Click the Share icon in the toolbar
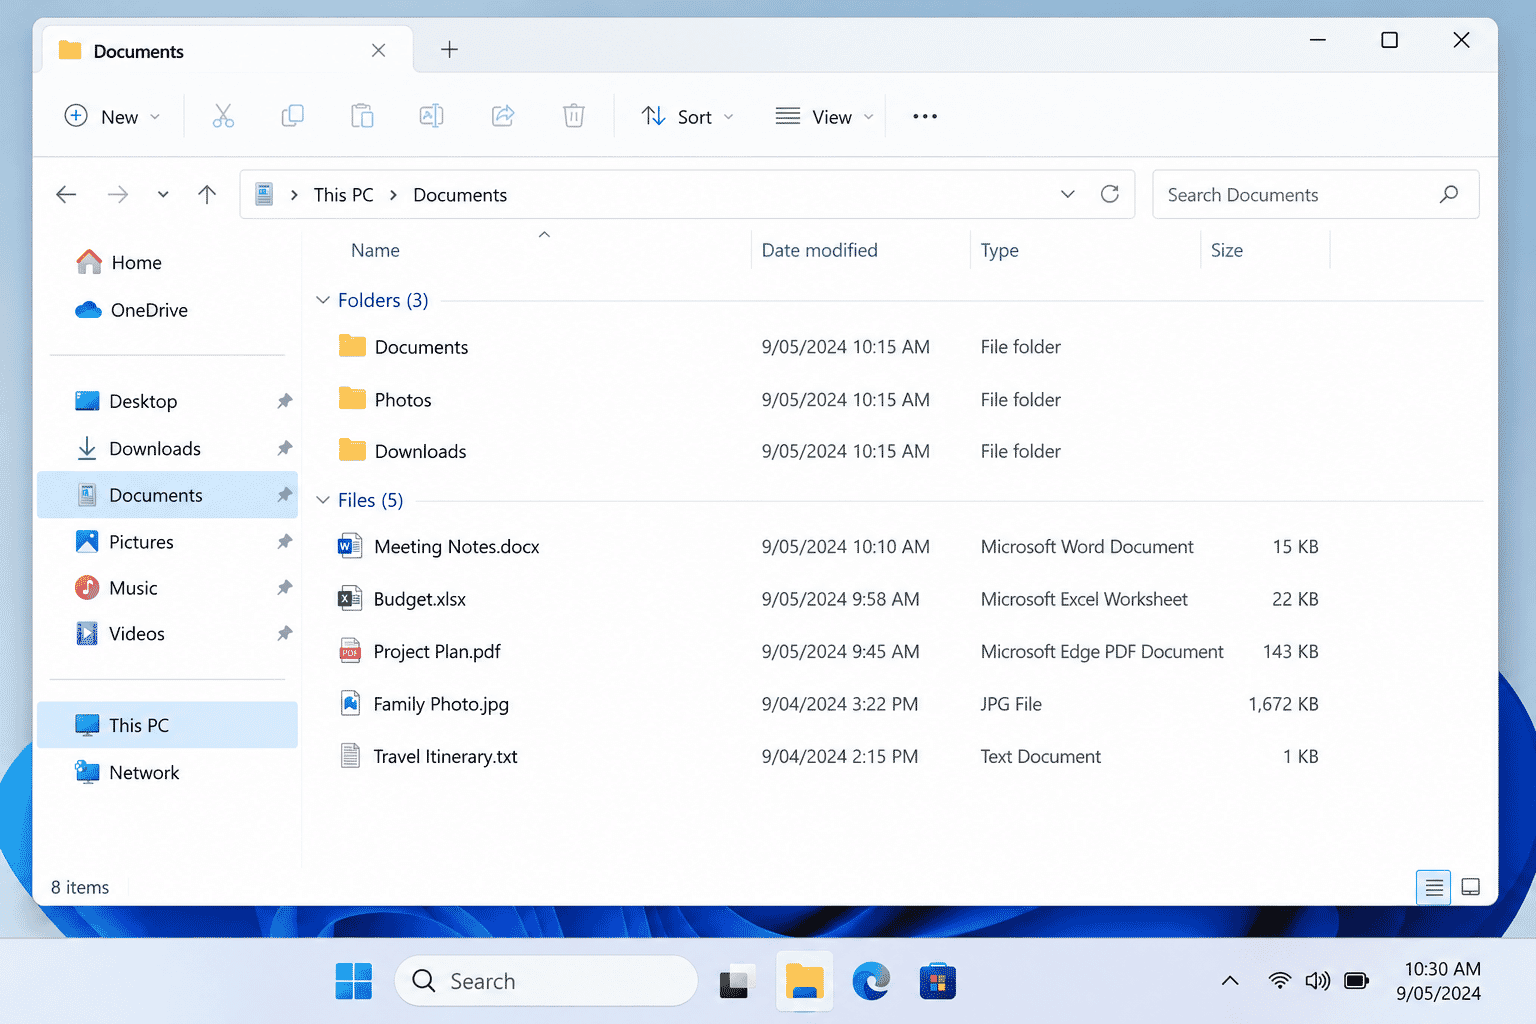The height and width of the screenshot is (1024, 1536). click(503, 116)
